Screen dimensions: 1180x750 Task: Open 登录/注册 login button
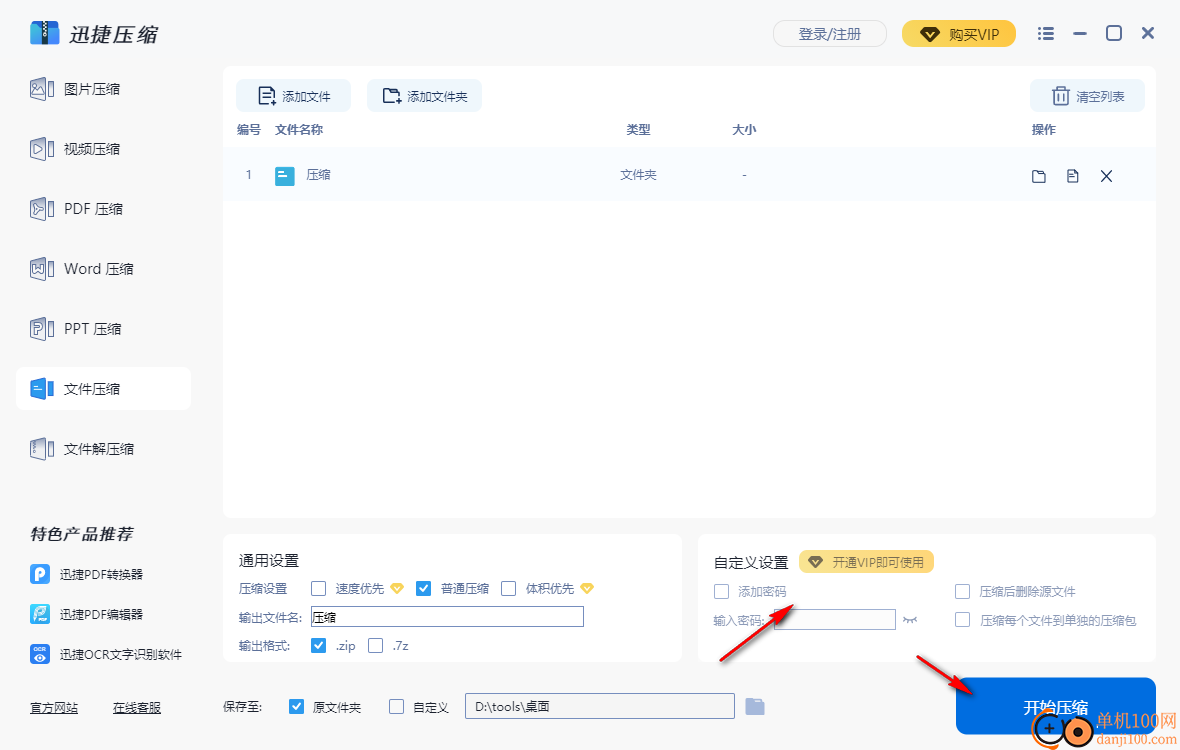point(829,34)
